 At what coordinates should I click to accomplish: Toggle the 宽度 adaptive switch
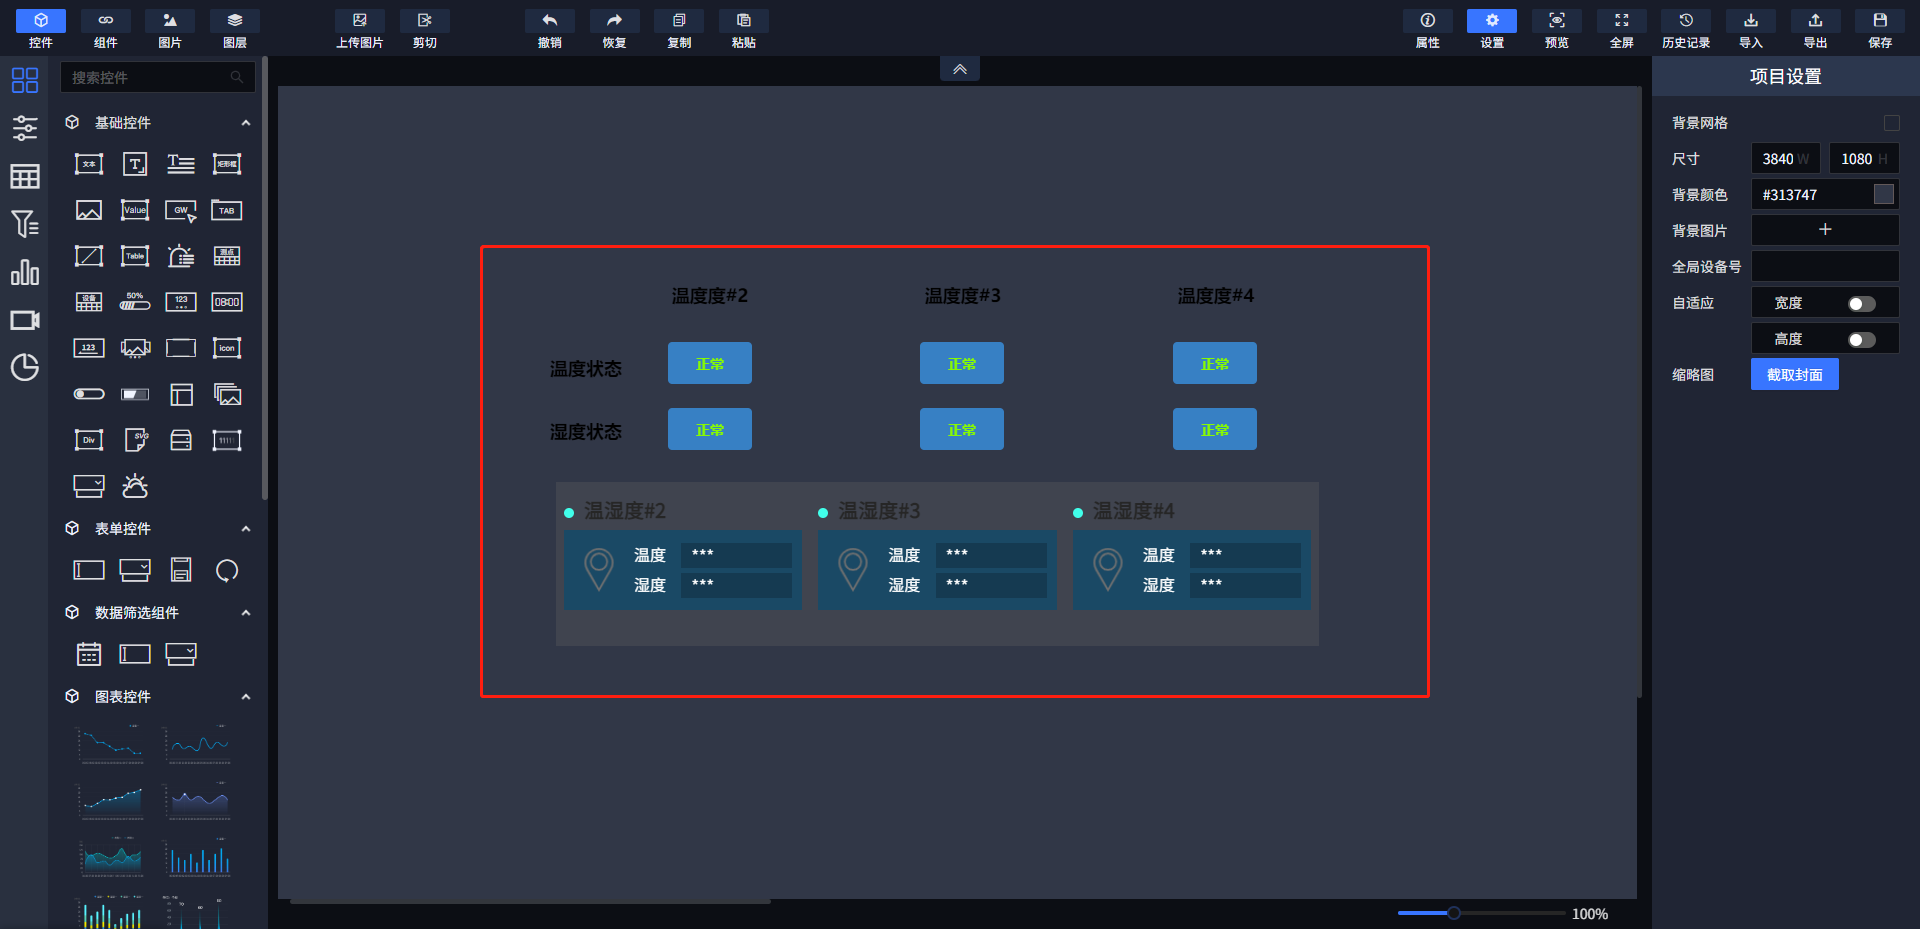1861,304
